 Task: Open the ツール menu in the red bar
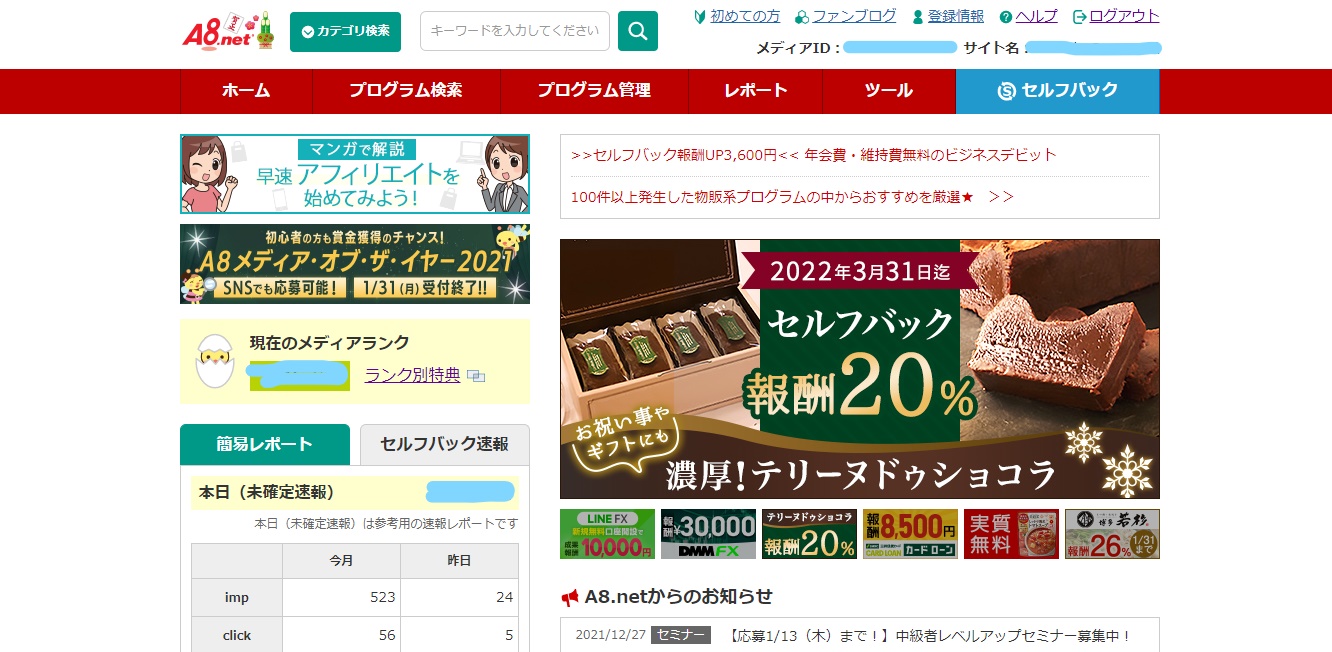(x=888, y=91)
